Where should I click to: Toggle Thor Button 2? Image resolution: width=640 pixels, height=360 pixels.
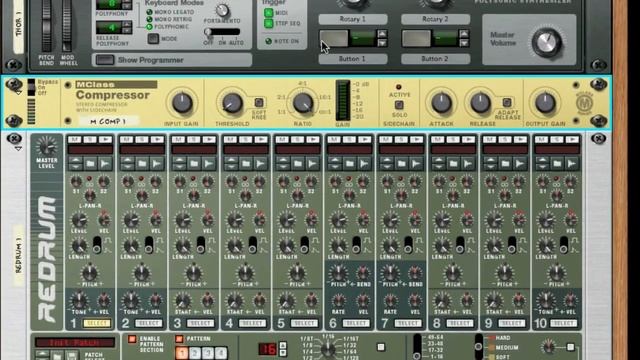[x=416, y=39]
